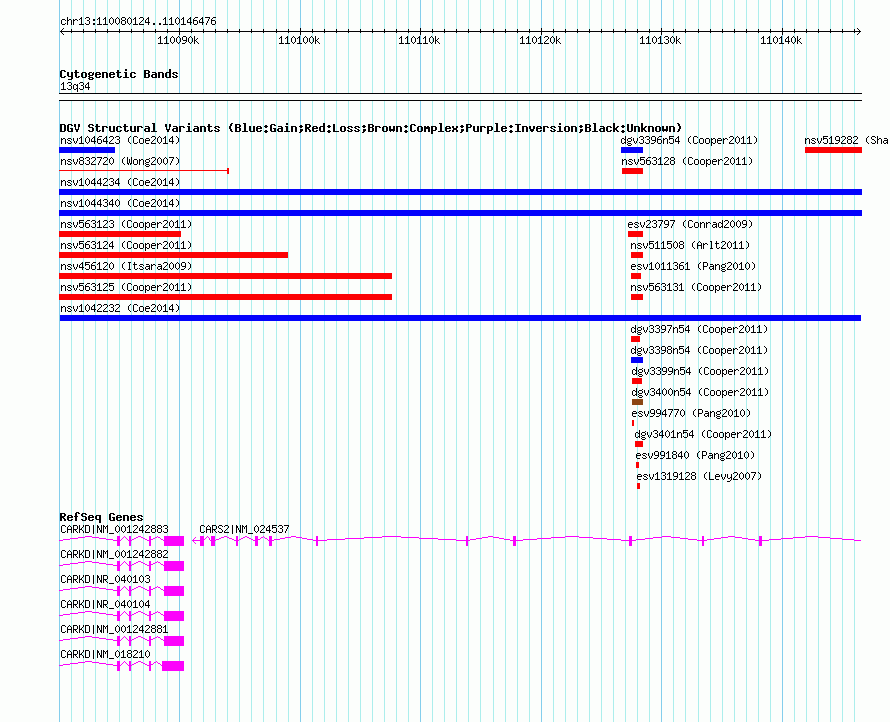The height and width of the screenshot is (722, 890).
Task: Click the dgv3396n54 (Cooper2011) label
Action: (x=689, y=140)
